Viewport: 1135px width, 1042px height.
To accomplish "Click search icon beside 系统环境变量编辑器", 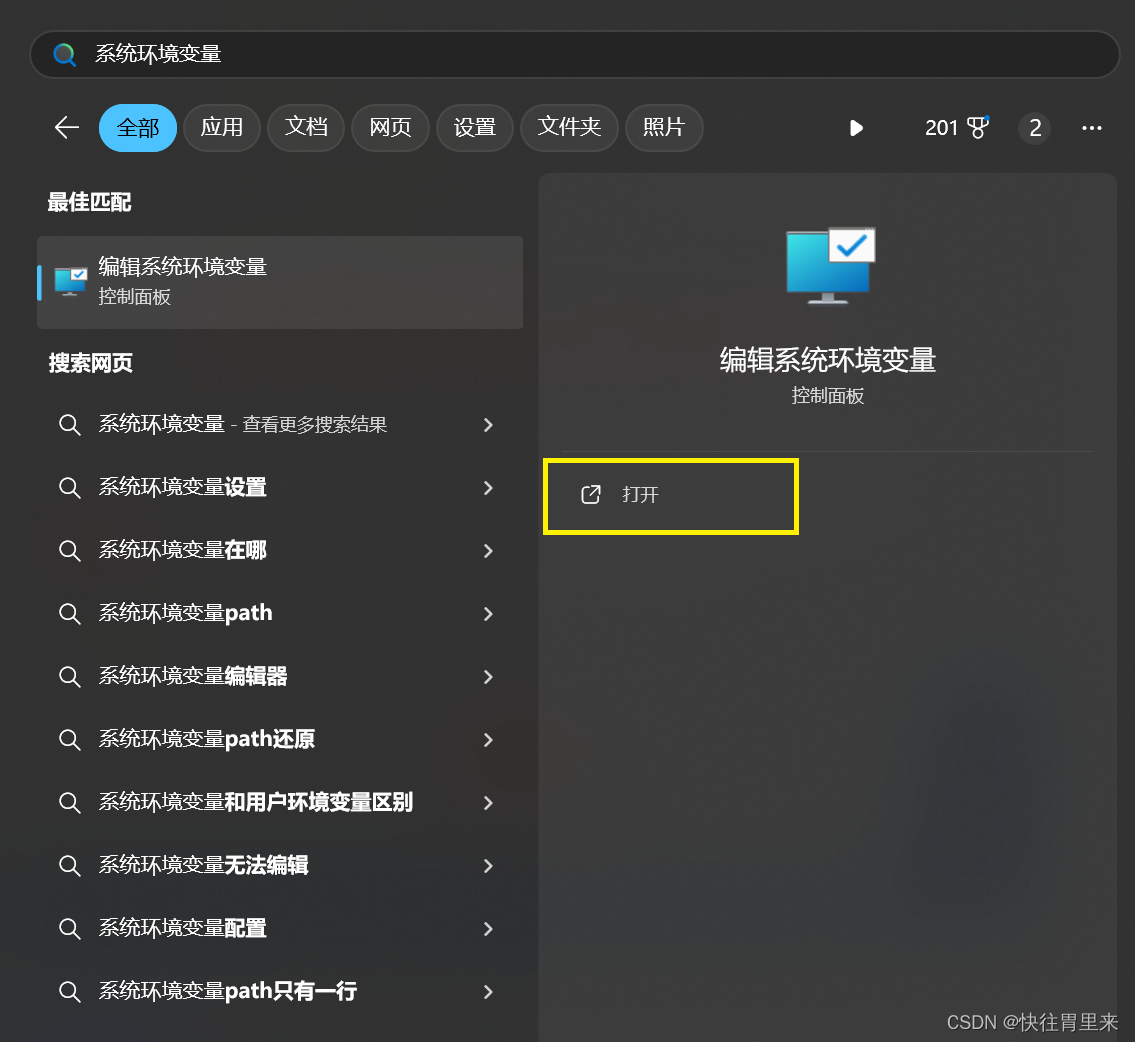I will click(x=69, y=677).
